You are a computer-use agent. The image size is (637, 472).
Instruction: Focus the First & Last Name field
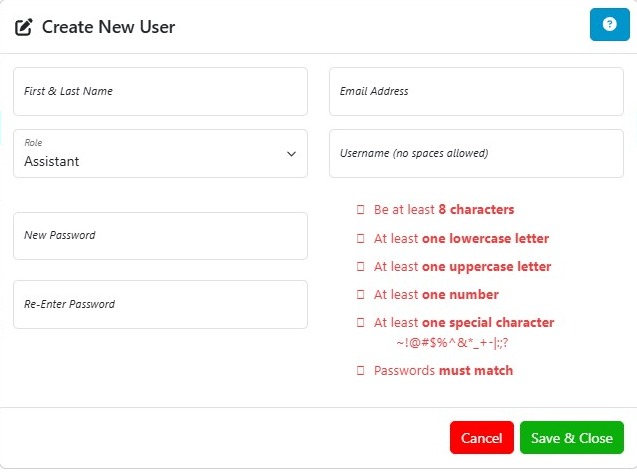(160, 91)
